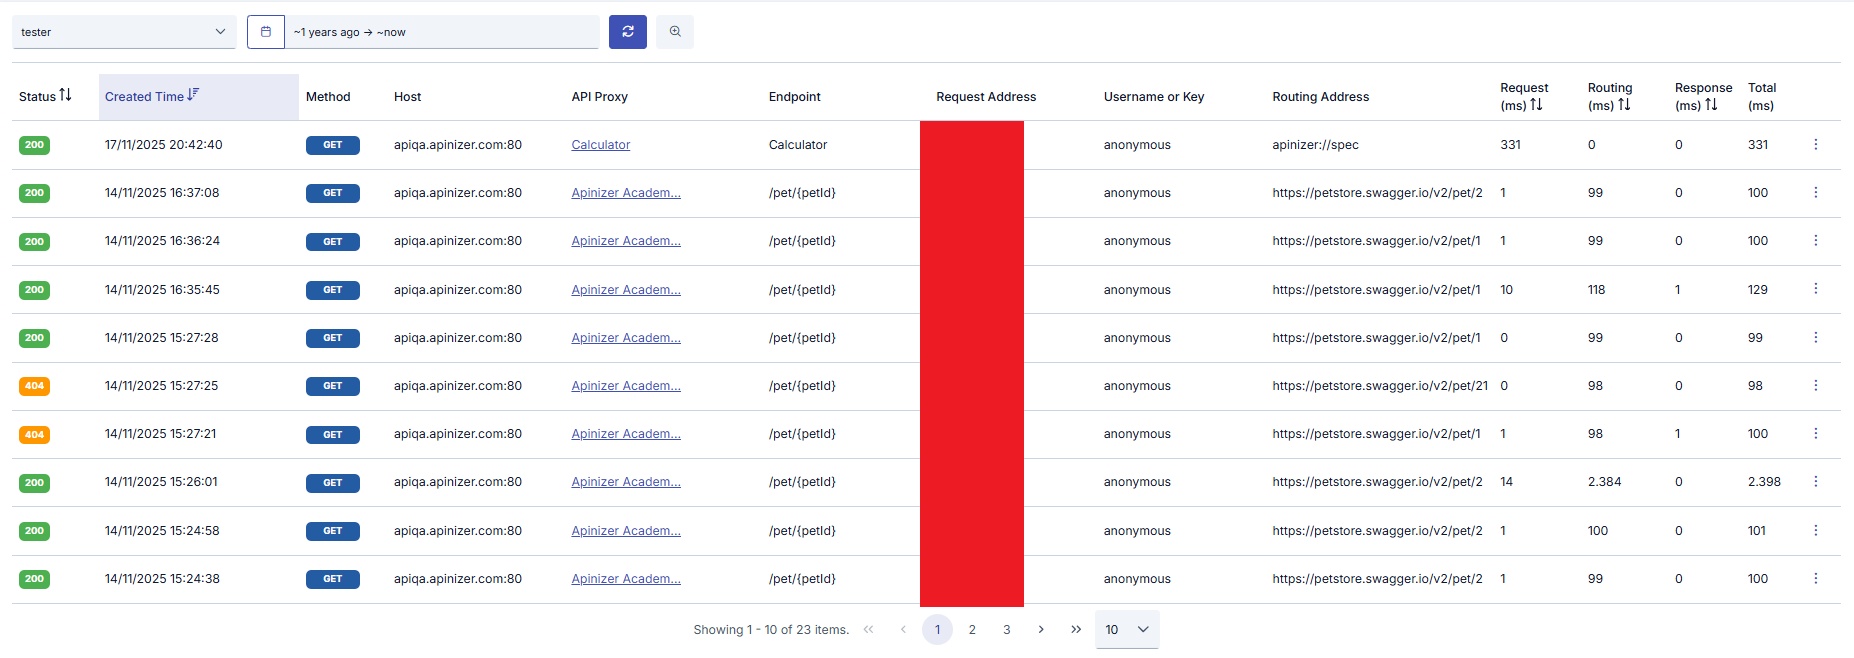Open three-dot menu for 14/11/2025 16:35:45 row

point(1815,289)
